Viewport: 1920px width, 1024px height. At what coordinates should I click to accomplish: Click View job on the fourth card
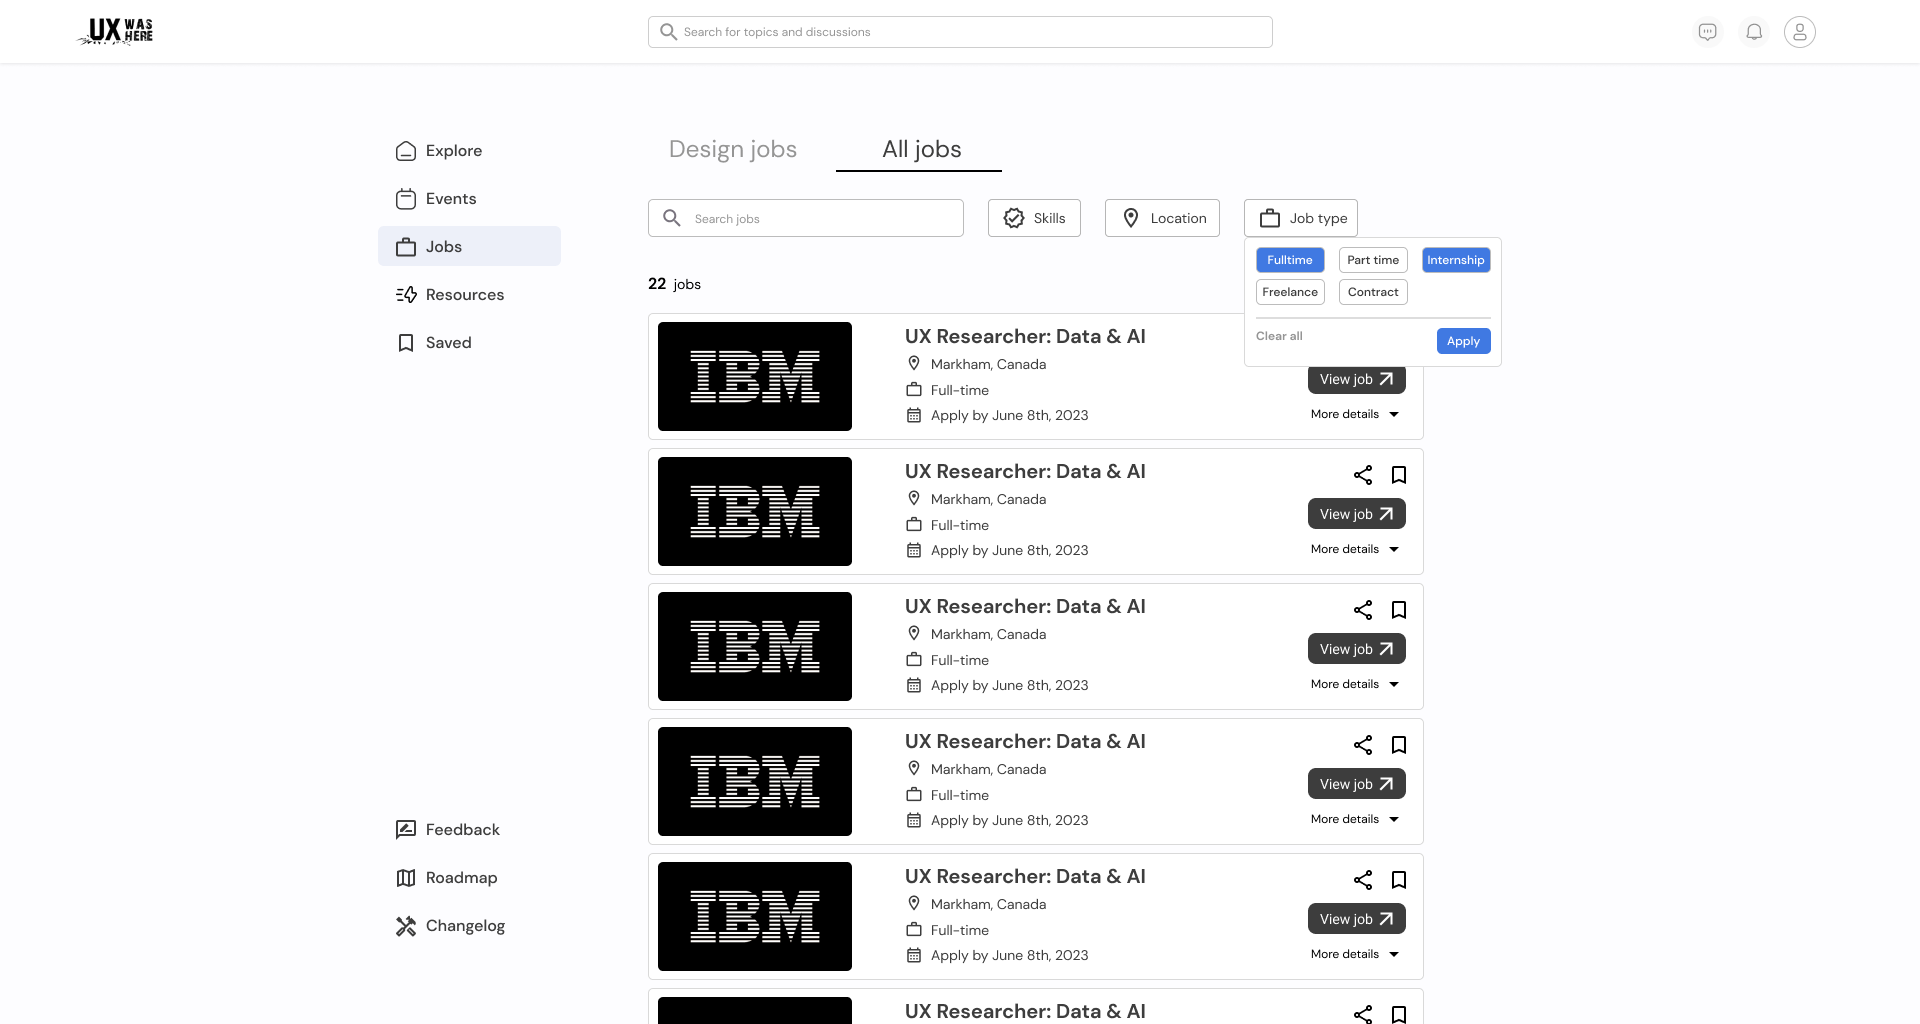pos(1357,784)
